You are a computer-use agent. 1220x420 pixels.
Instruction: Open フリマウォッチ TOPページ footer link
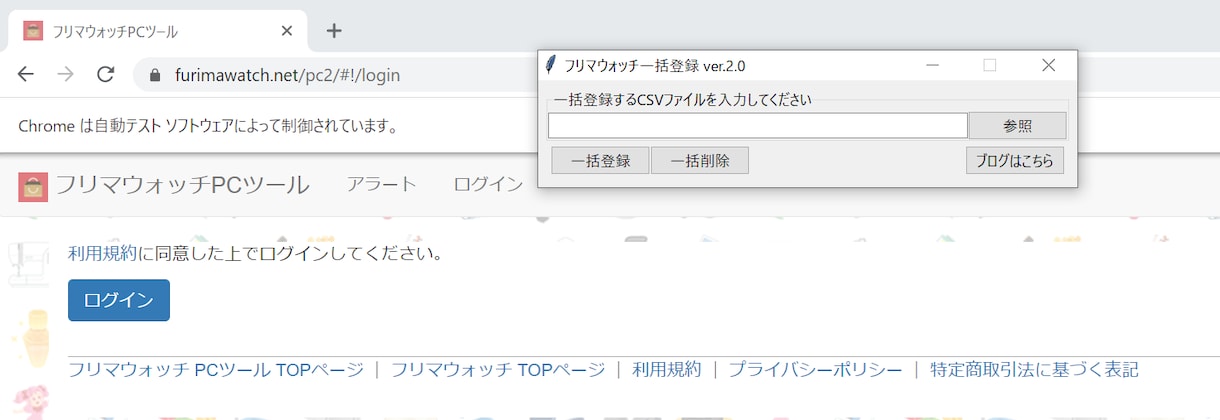click(498, 370)
